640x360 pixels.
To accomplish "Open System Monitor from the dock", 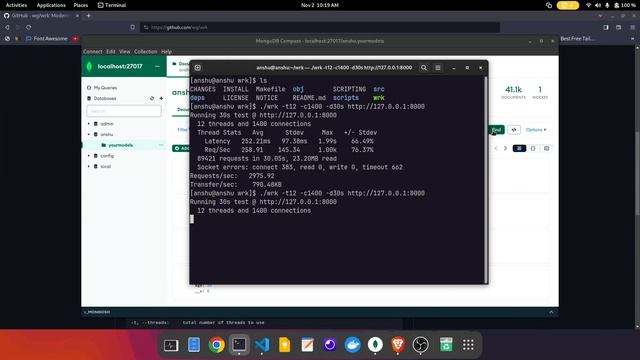I will point(171,345).
